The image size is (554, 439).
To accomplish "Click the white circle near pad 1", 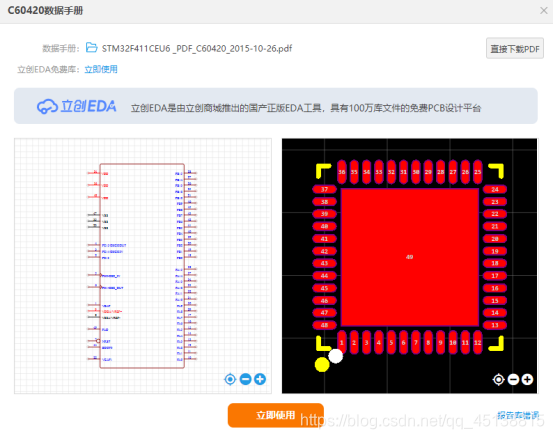I will pyautogui.click(x=336, y=356).
